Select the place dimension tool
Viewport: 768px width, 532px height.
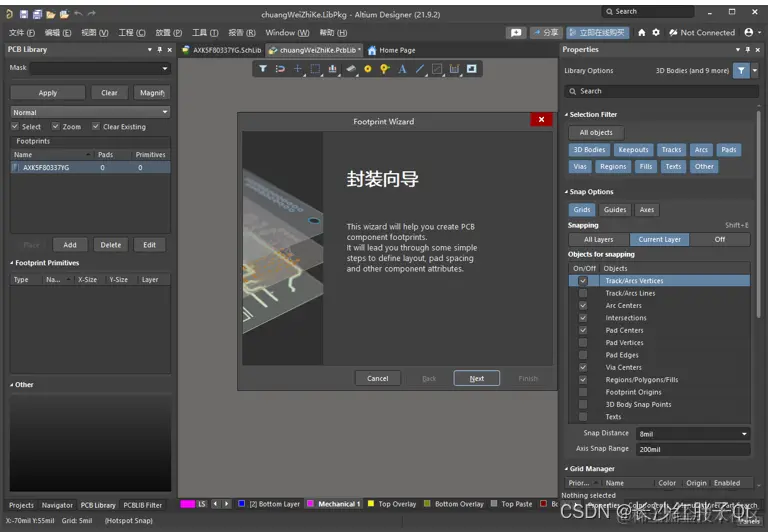(454, 69)
